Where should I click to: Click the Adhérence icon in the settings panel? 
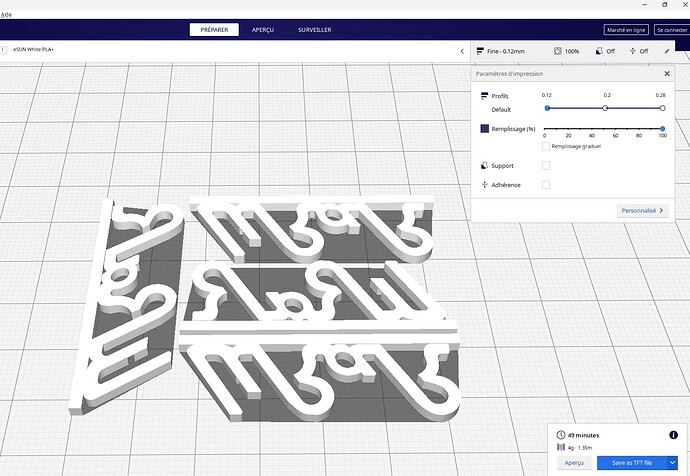click(484, 185)
